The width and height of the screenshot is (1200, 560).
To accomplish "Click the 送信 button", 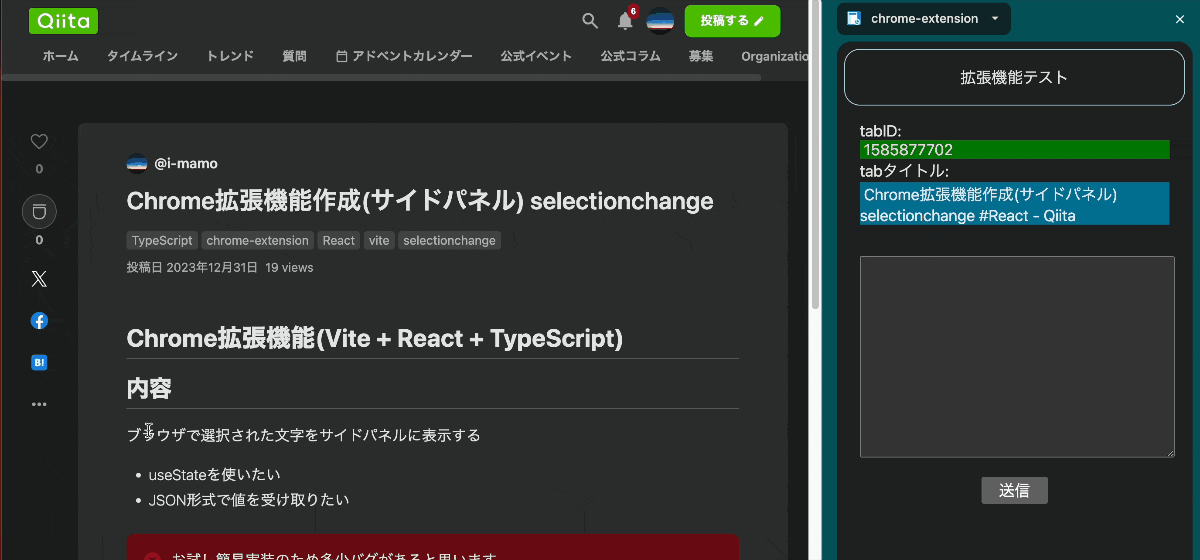I will coord(1014,491).
